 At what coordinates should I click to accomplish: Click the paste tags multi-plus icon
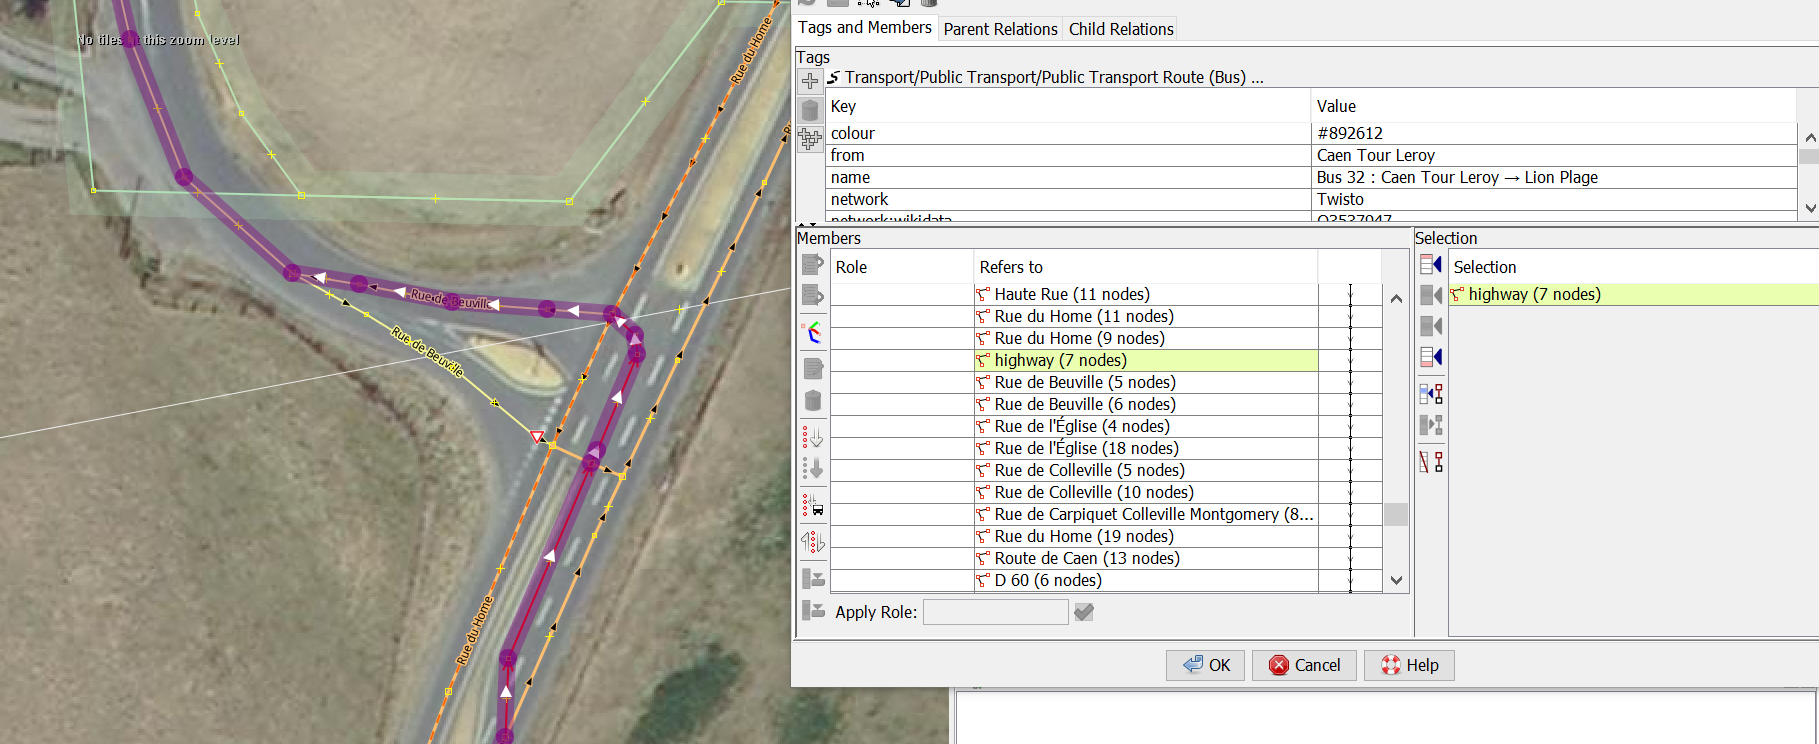click(x=810, y=140)
